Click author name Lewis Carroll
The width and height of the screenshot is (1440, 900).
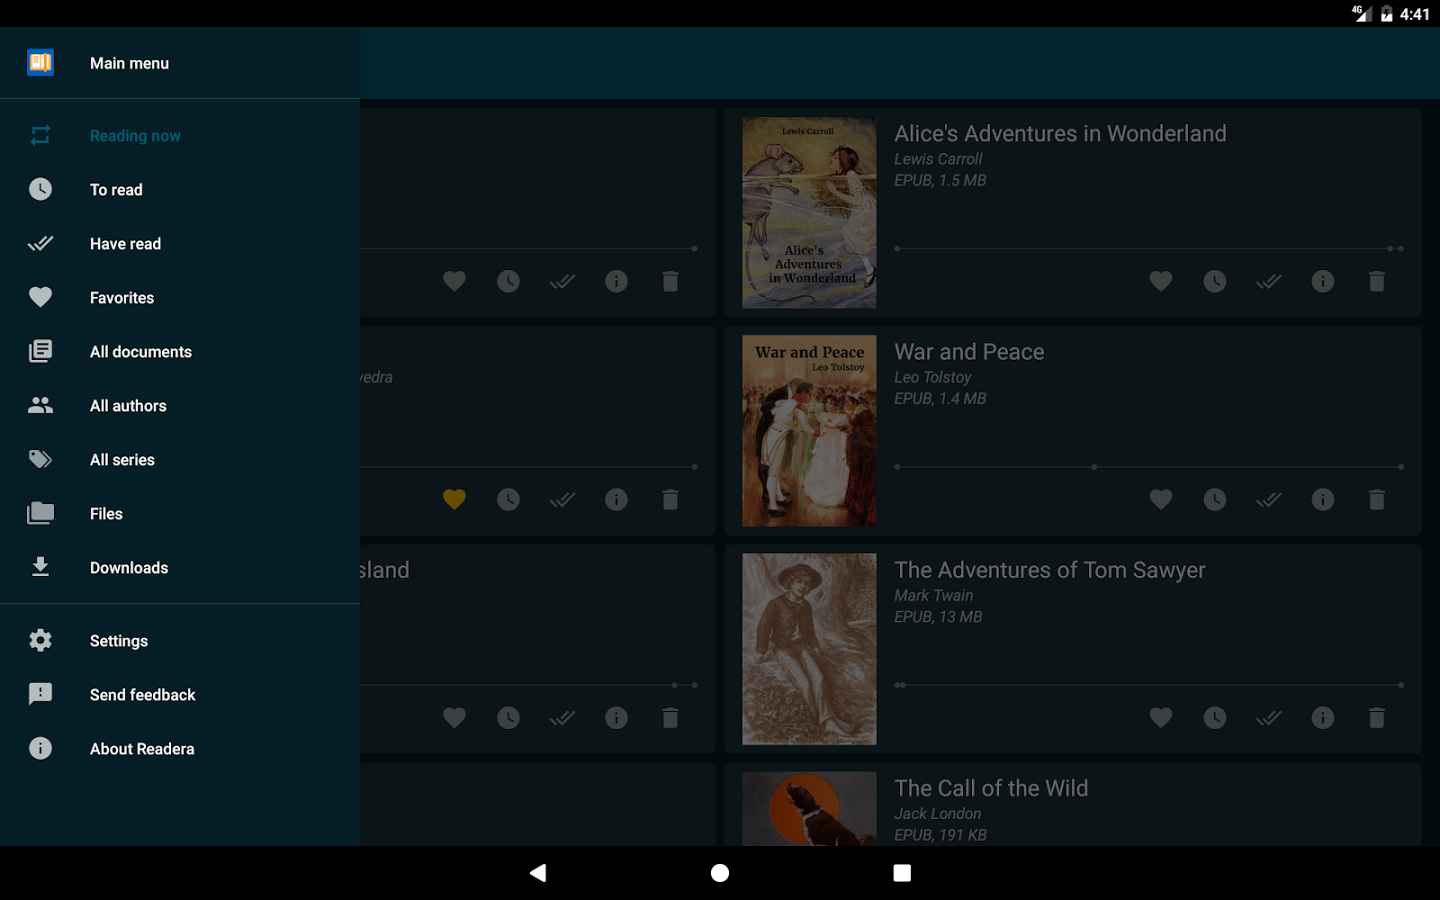(938, 159)
